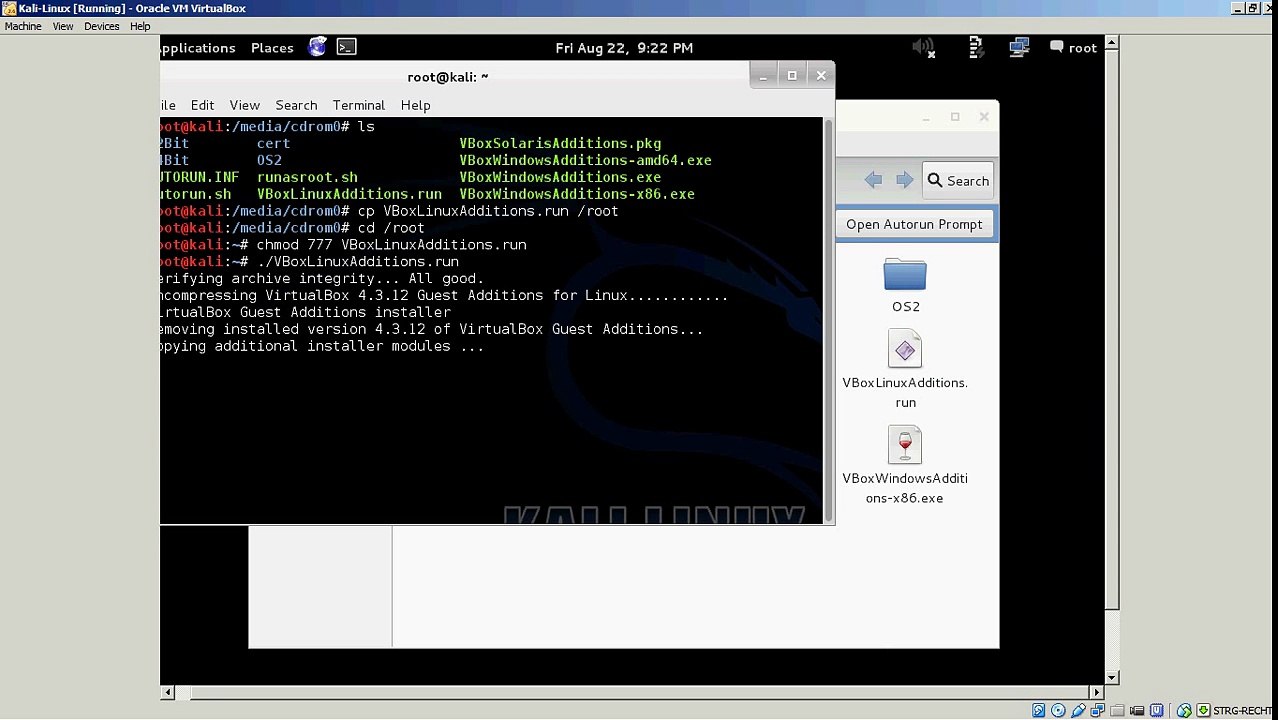Image resolution: width=1278 pixels, height=720 pixels.
Task: Maximize the file manager window
Action: (955, 117)
